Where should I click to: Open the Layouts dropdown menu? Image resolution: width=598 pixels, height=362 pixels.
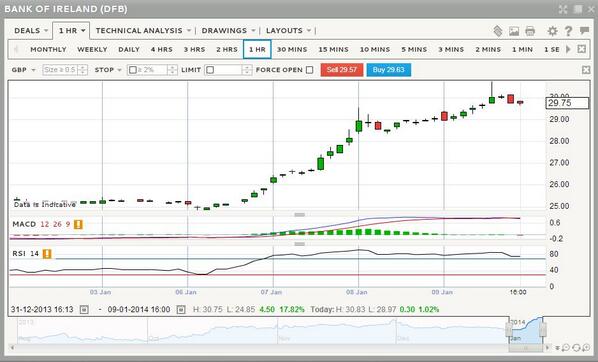[288, 31]
